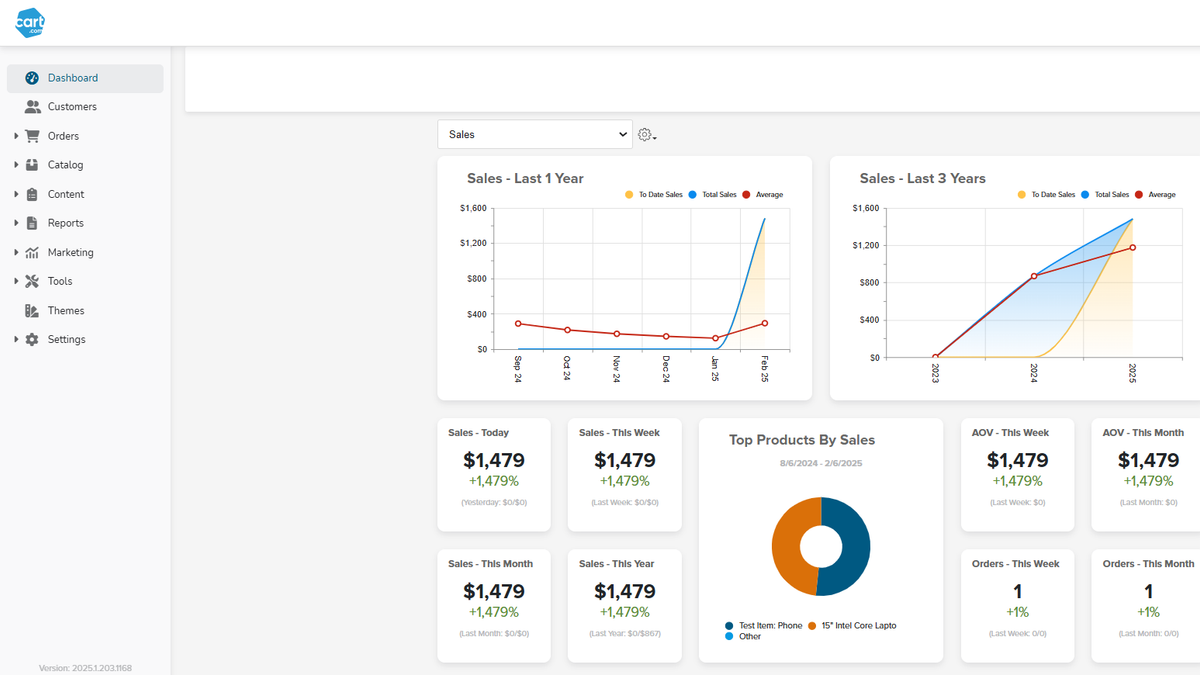
Task: Select '15" Intel Core Lapto' legend entry
Action: pos(852,626)
